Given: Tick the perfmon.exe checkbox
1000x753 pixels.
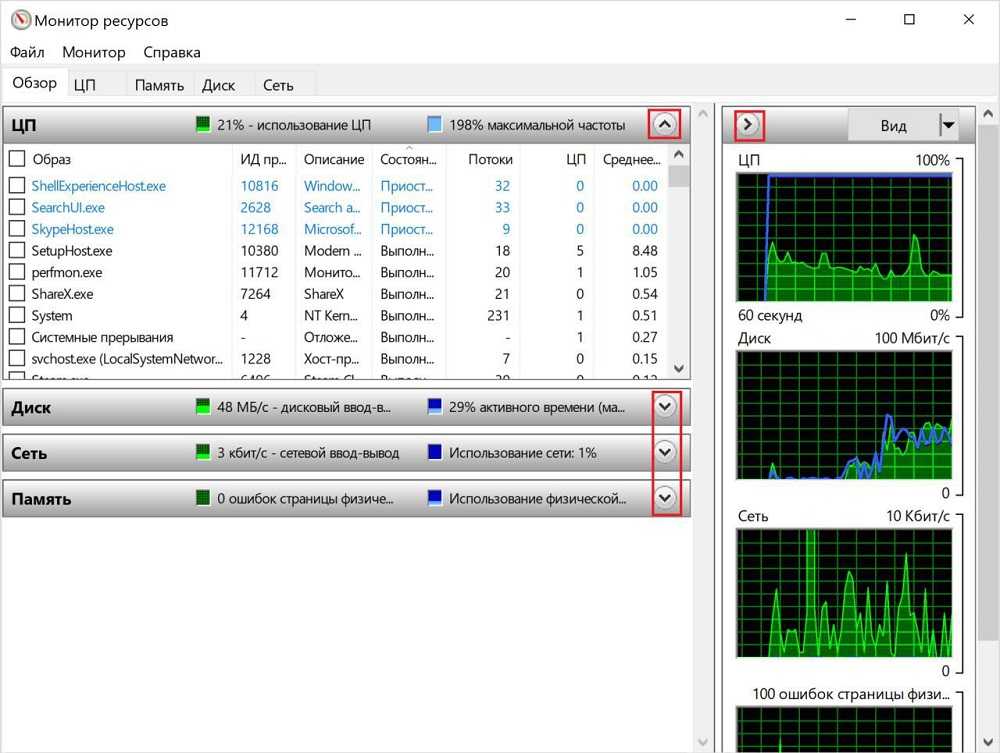Looking at the screenshot, I should 16,272.
